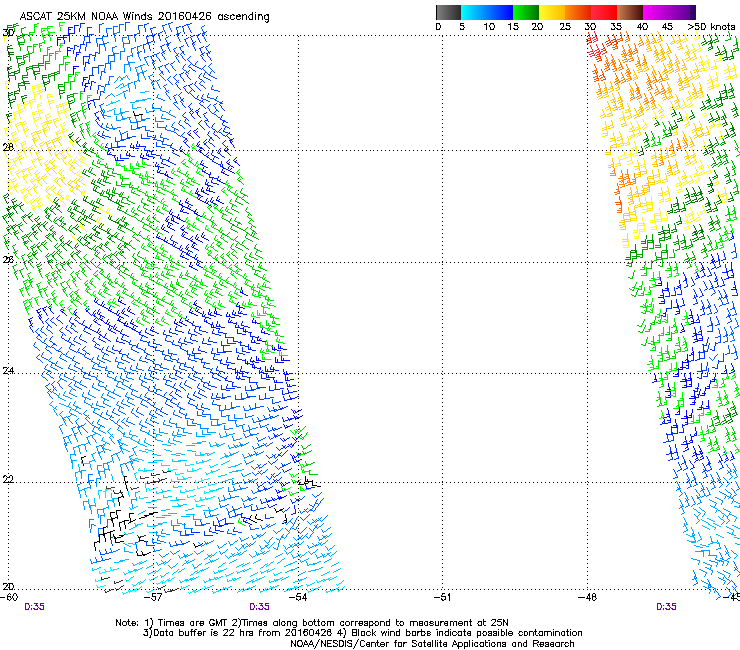Click the chart title 'ASCAT 25KM NOAA Winds 20160426 ascending'

(x=144, y=17)
